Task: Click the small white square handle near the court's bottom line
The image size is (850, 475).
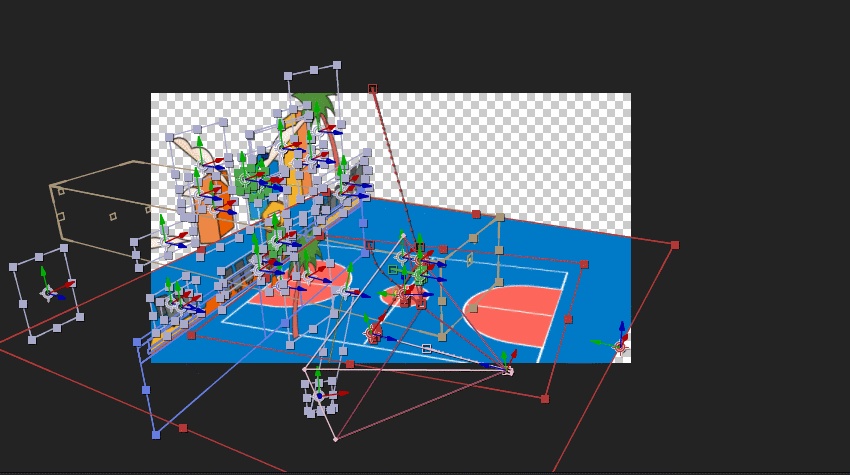Action: (x=426, y=348)
